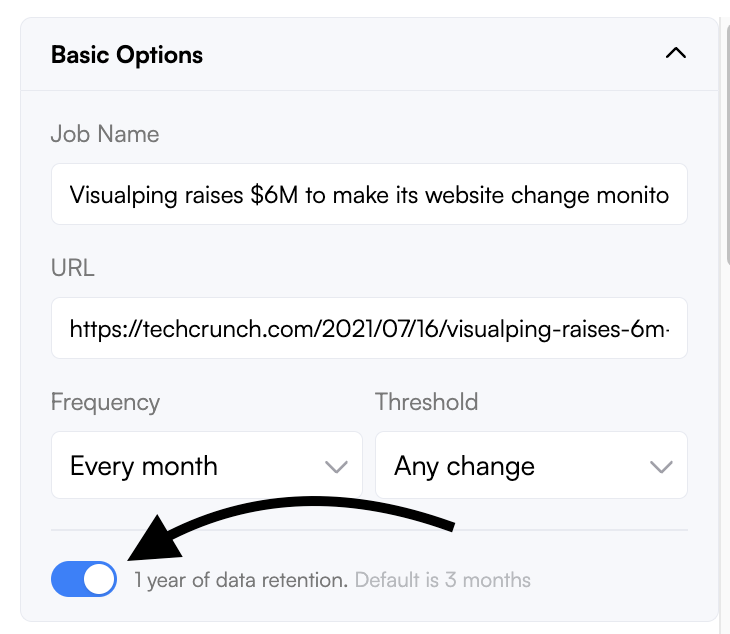Click the Threshold dropdown chevron arrow

[x=661, y=466]
